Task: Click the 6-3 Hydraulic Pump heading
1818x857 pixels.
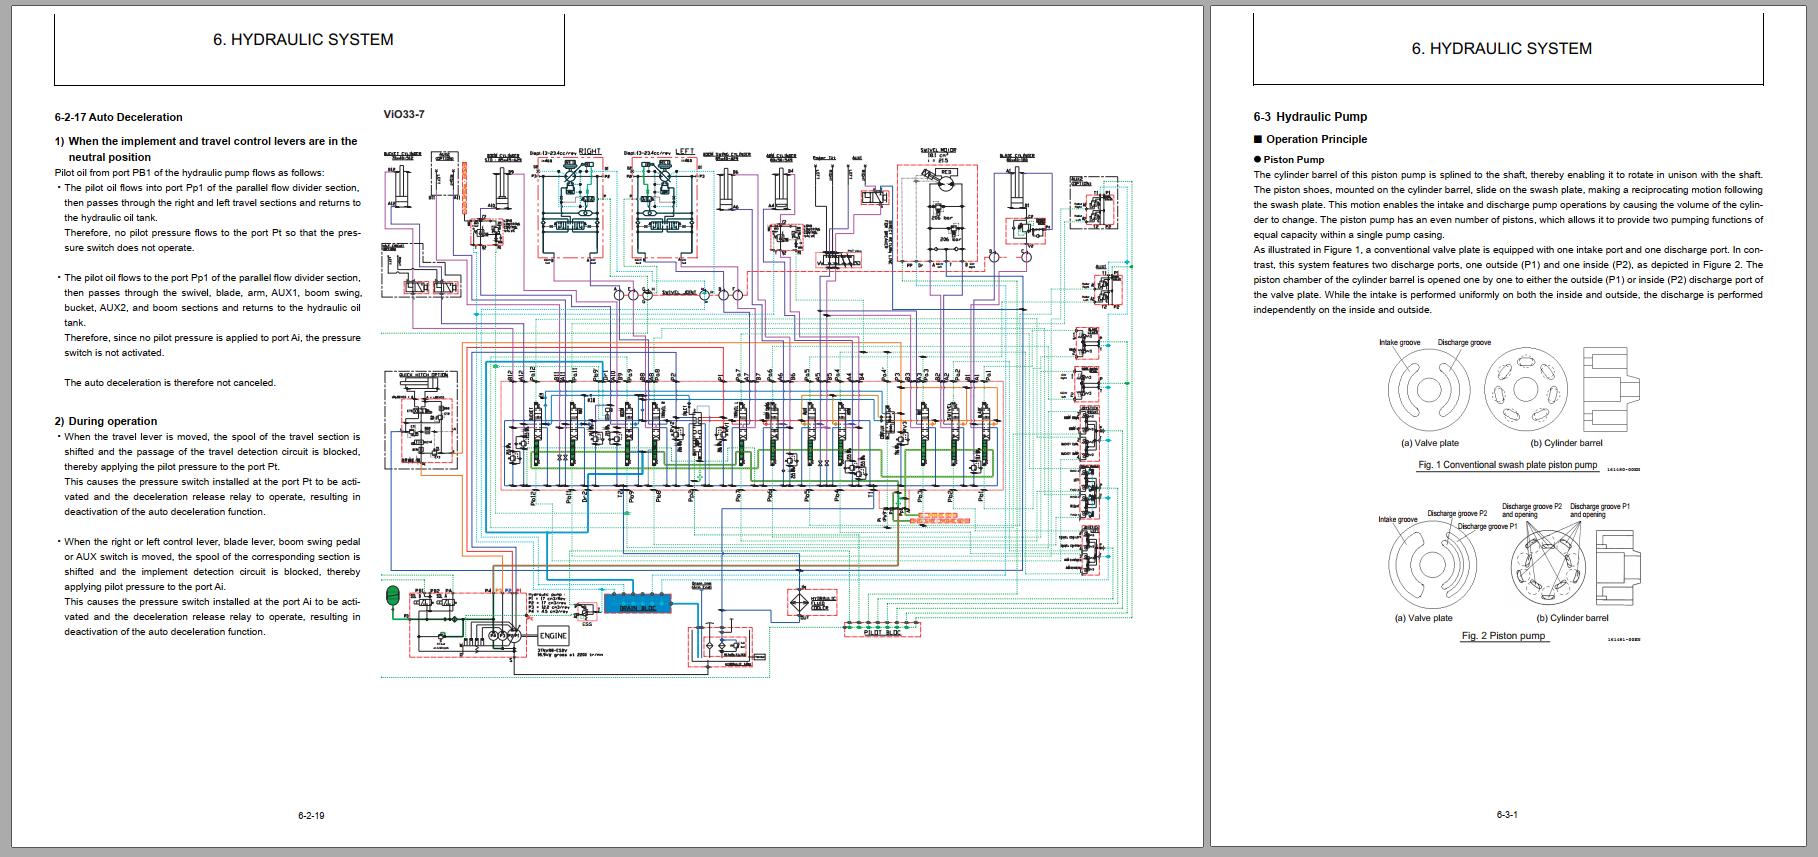Action: pyautogui.click(x=1310, y=117)
